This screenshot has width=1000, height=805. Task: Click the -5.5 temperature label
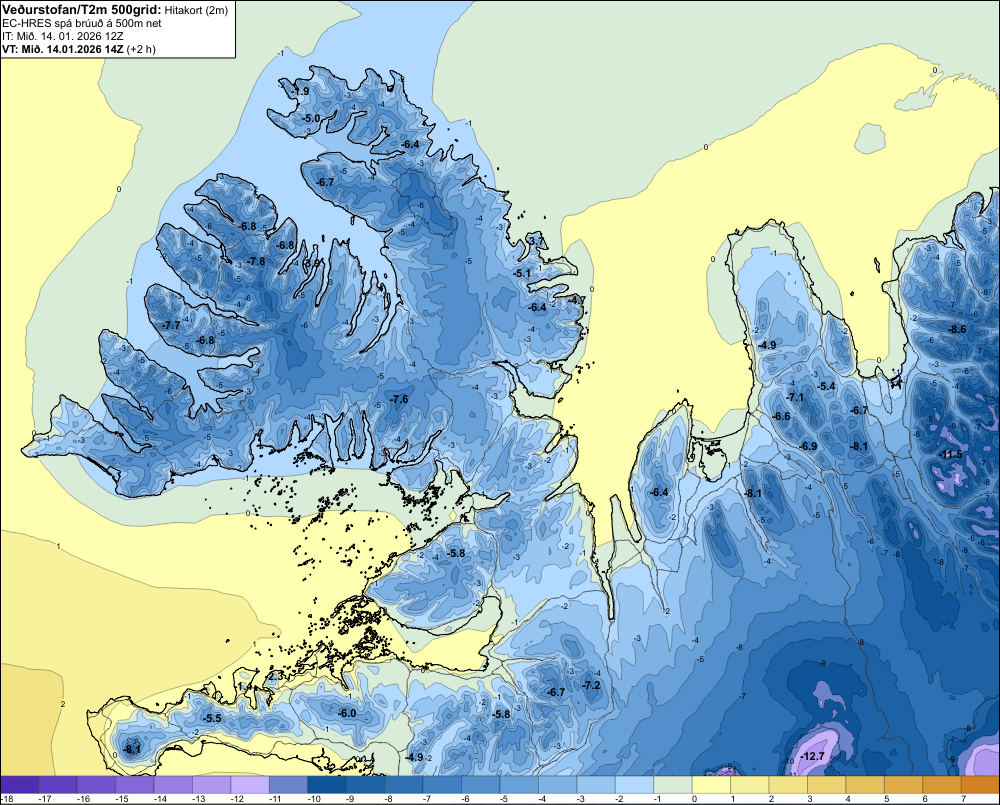(x=212, y=718)
